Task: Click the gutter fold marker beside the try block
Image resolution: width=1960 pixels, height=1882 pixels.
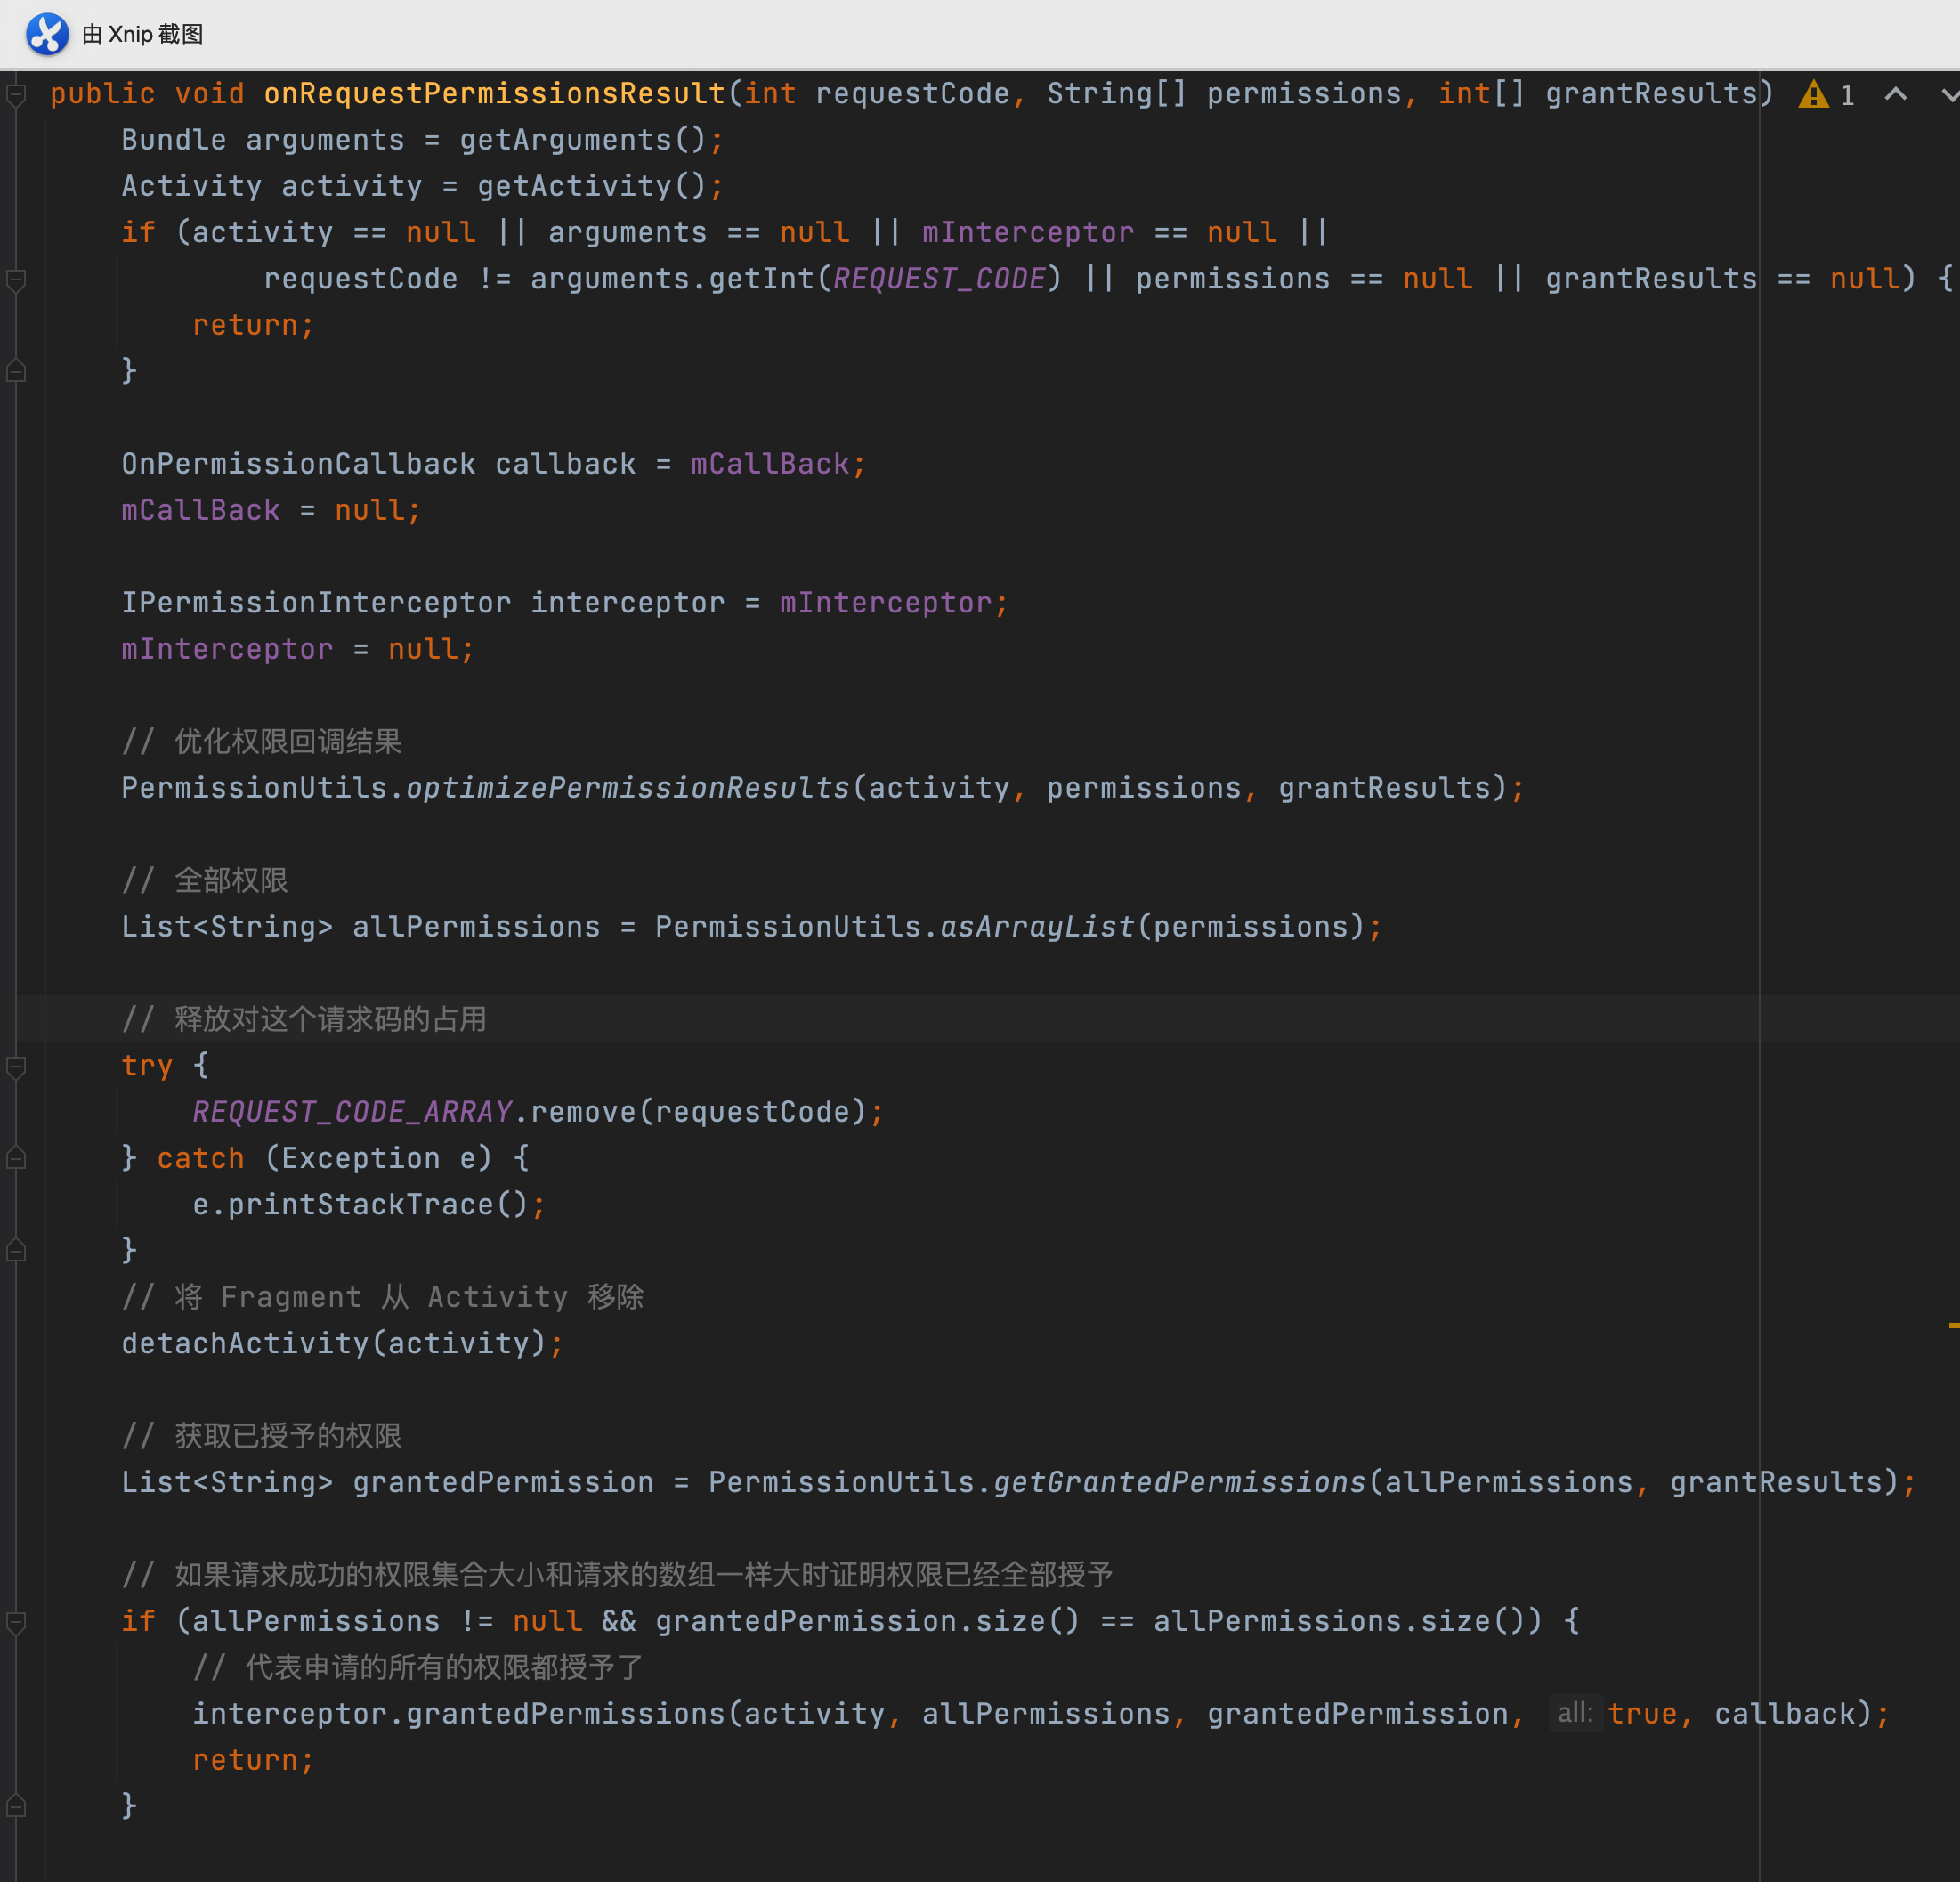Action: (x=15, y=1067)
